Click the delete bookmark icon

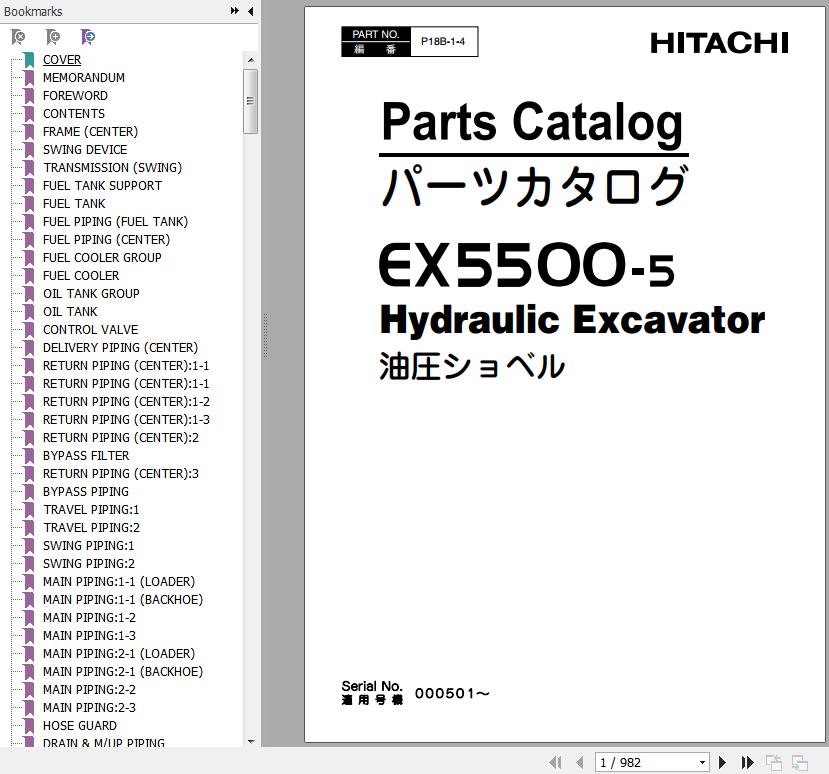pyautogui.click(x=18, y=37)
